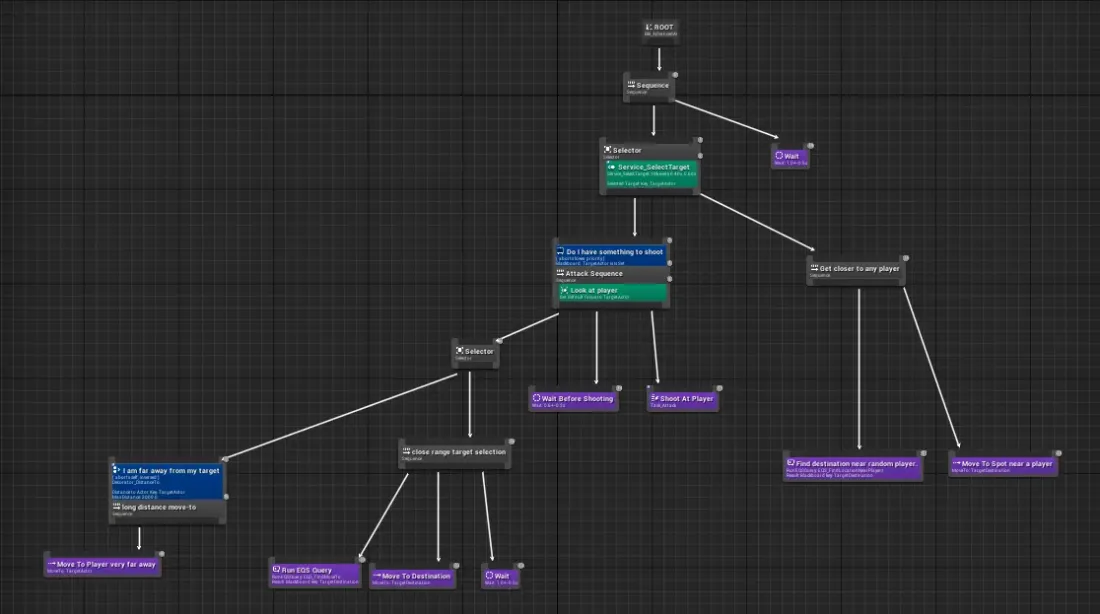1100x614 pixels.
Task: Select the Wait task beside the top Sequence
Action: click(x=790, y=157)
